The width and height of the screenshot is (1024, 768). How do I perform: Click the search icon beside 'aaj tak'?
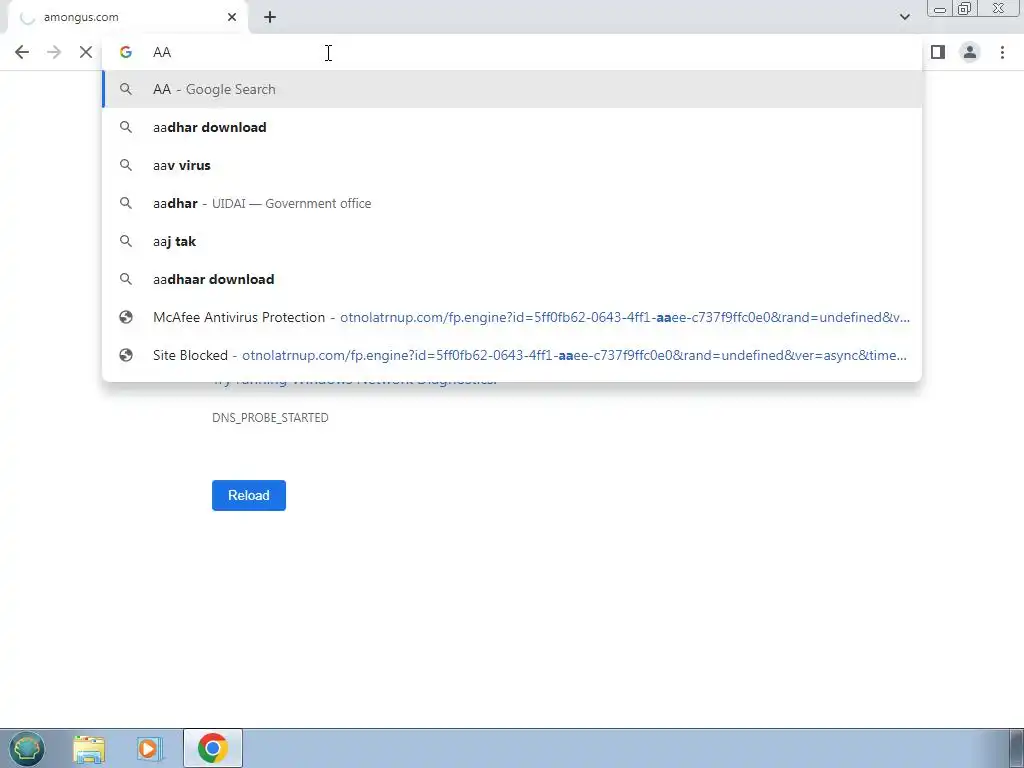126,241
